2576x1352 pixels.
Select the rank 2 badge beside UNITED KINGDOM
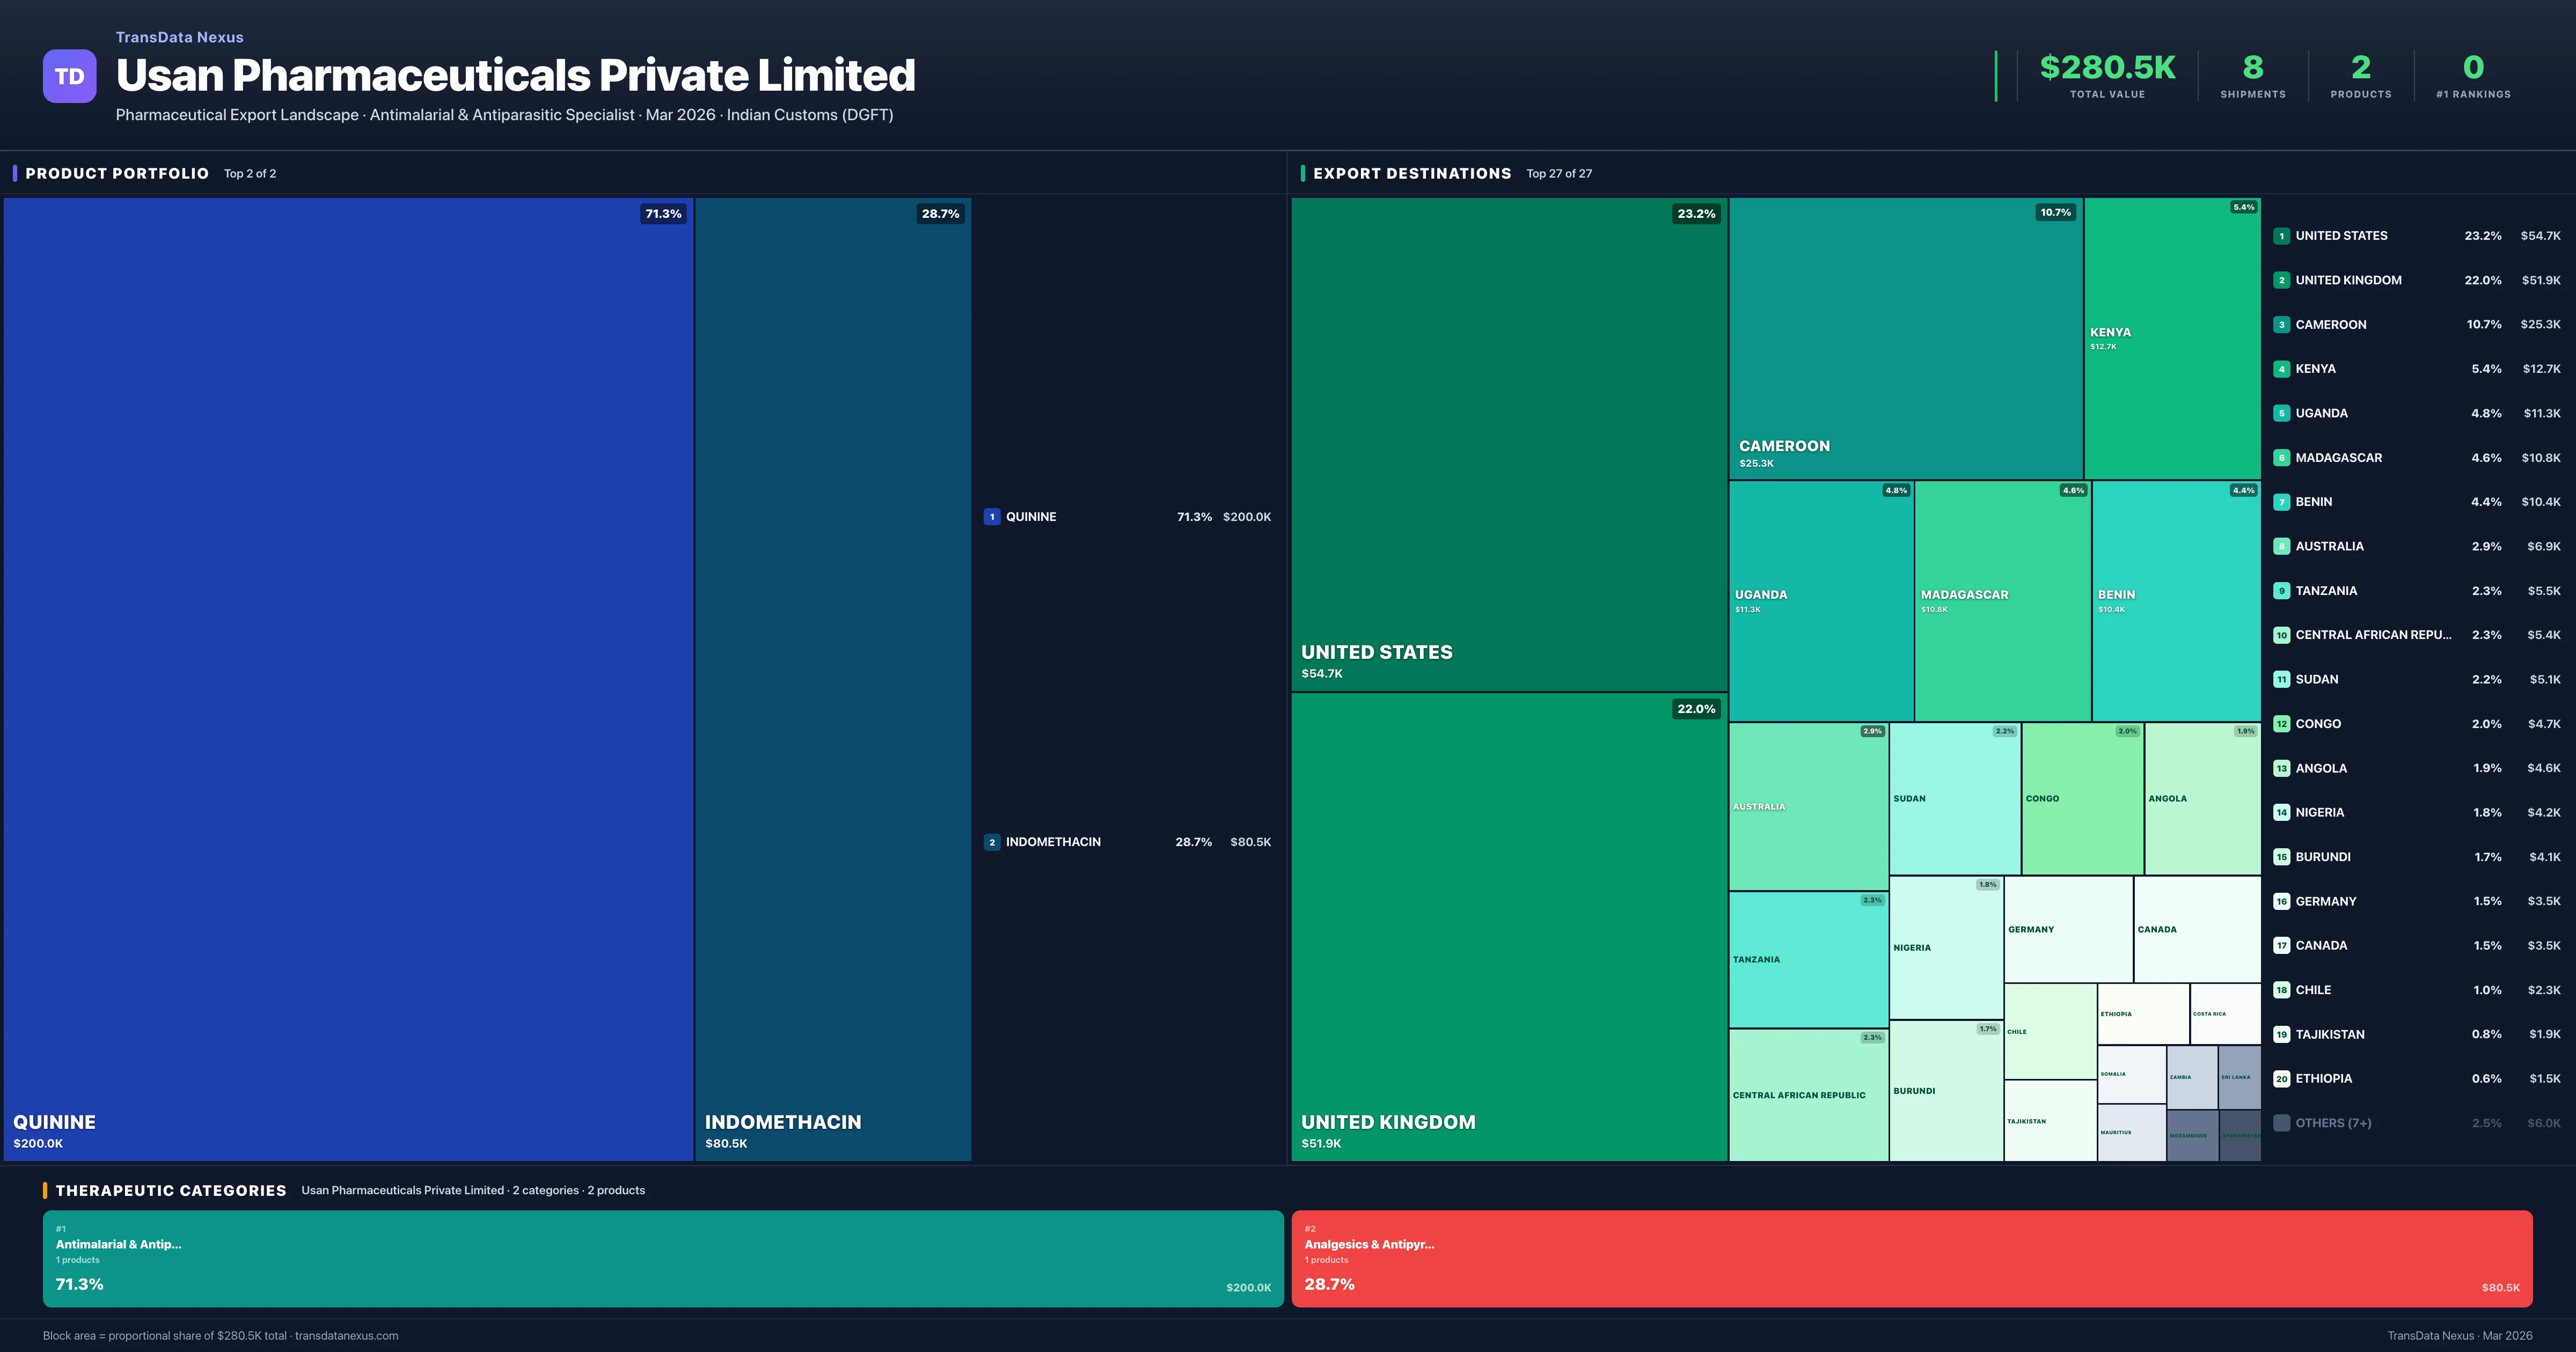pos(2282,280)
